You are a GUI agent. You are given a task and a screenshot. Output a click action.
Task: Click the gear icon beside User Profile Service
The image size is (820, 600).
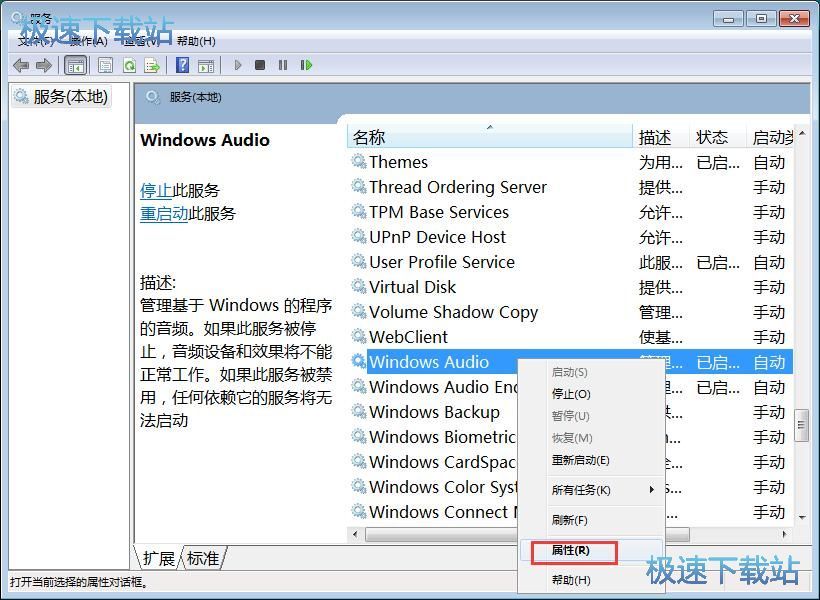pyautogui.click(x=359, y=261)
